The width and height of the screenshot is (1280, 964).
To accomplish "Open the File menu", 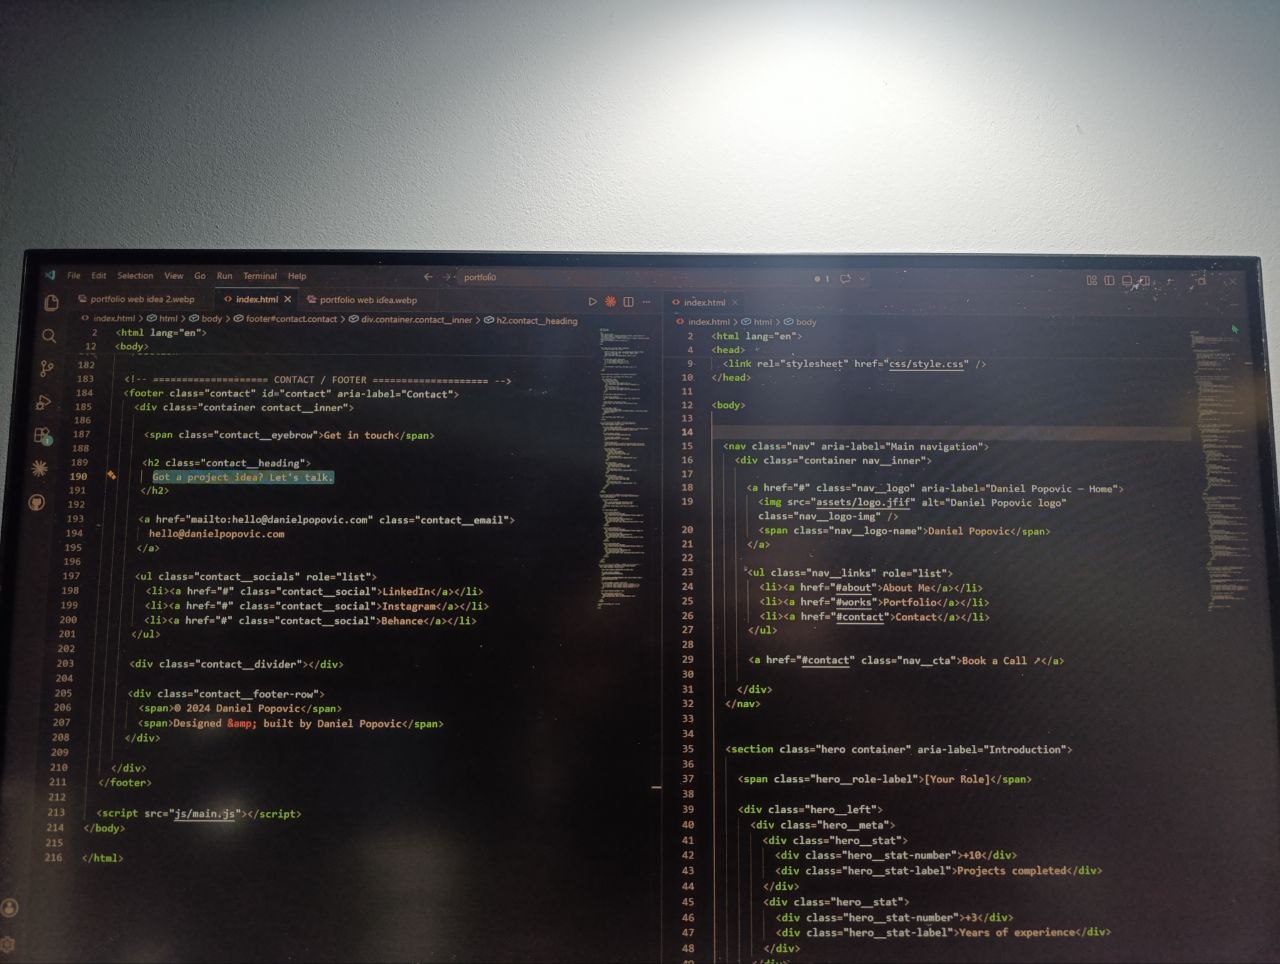I will click(74, 275).
